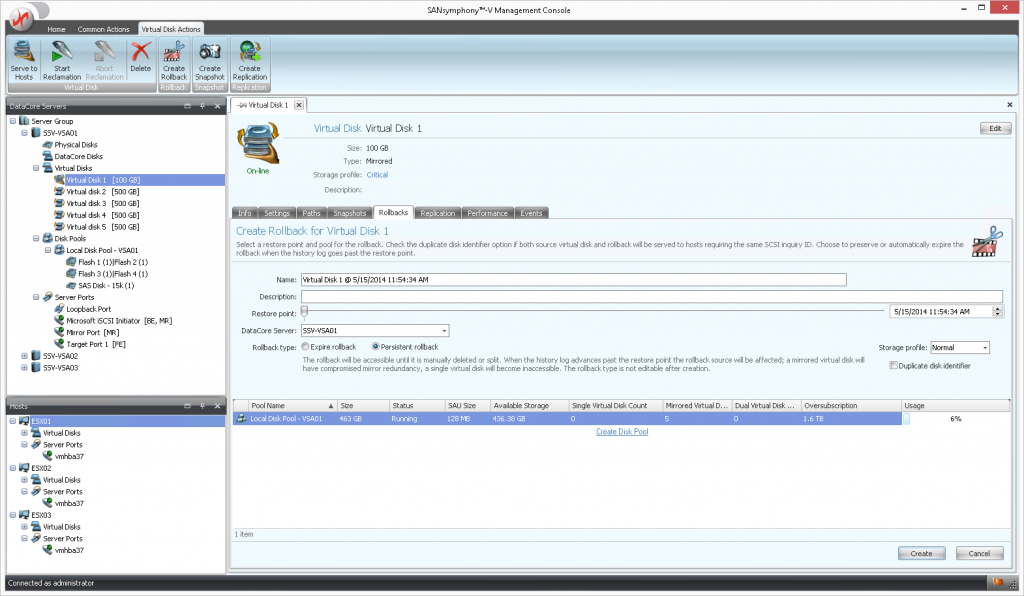The image size is (1024, 596).
Task: Click the Create Disk Pool link
Action: [x=622, y=432]
